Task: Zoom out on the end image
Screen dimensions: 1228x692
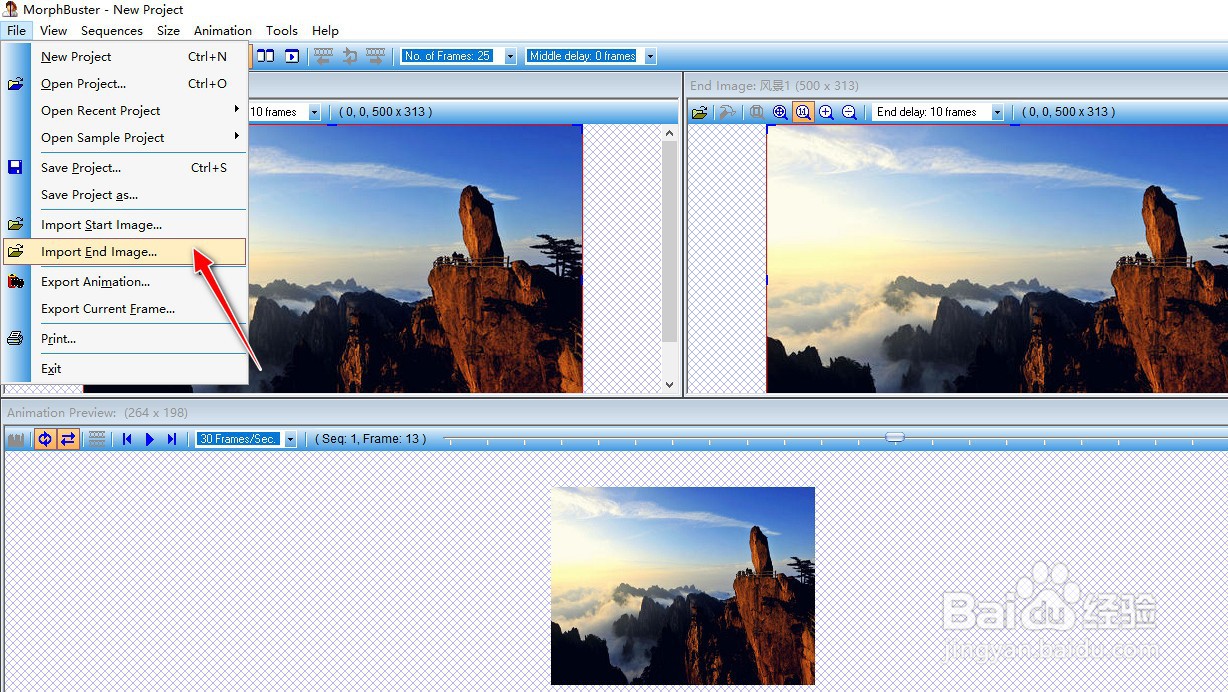Action: 849,112
